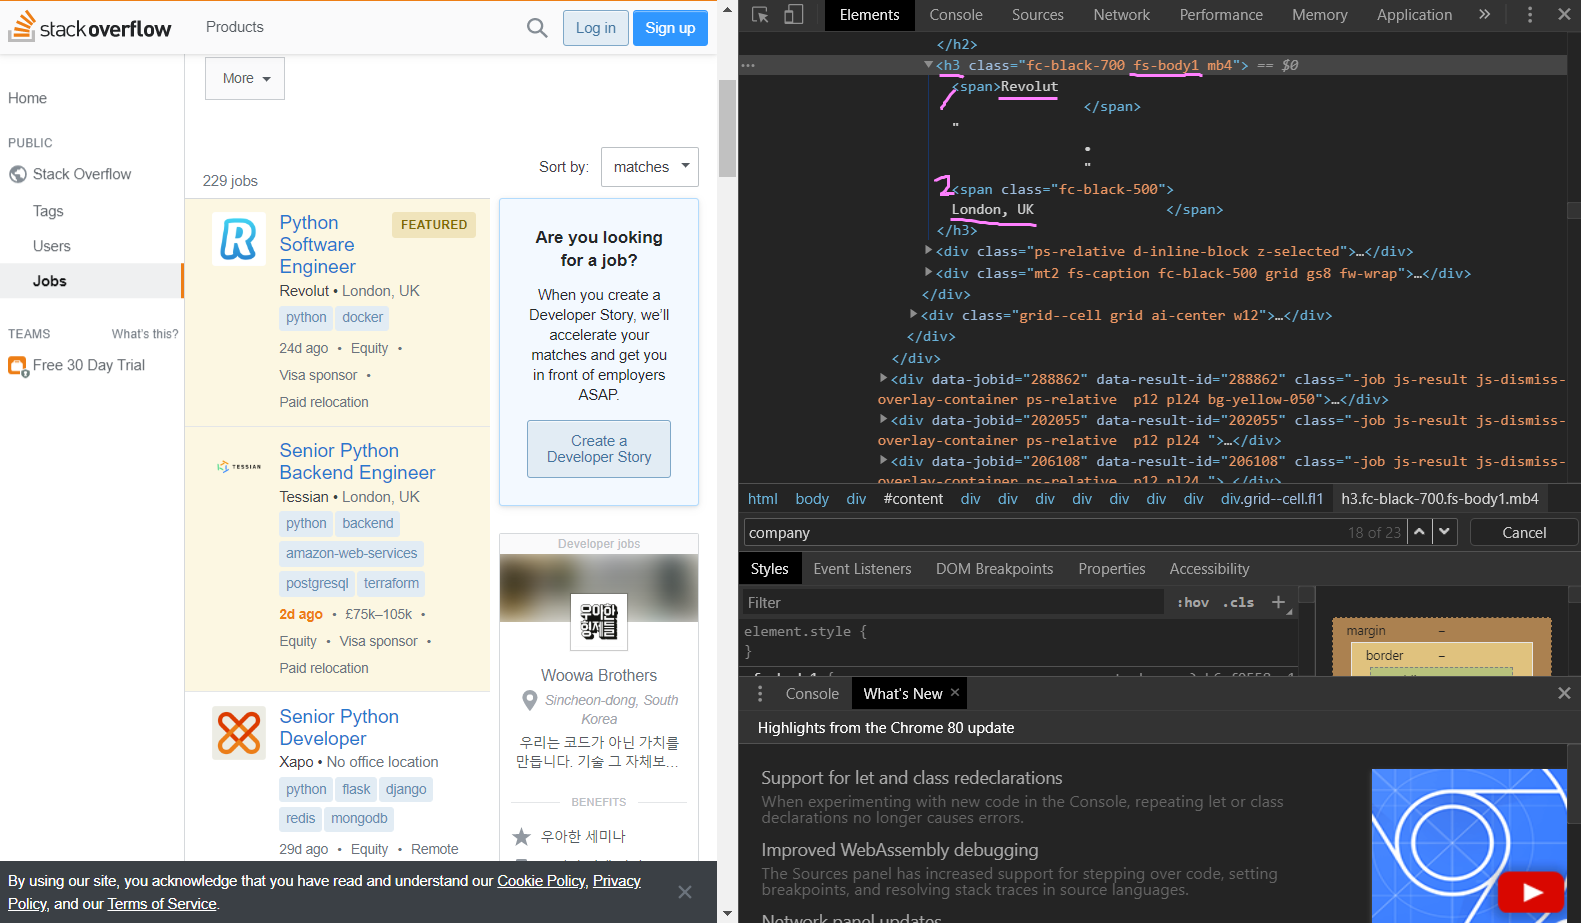Switch to Event Listeners pane

coord(862,569)
